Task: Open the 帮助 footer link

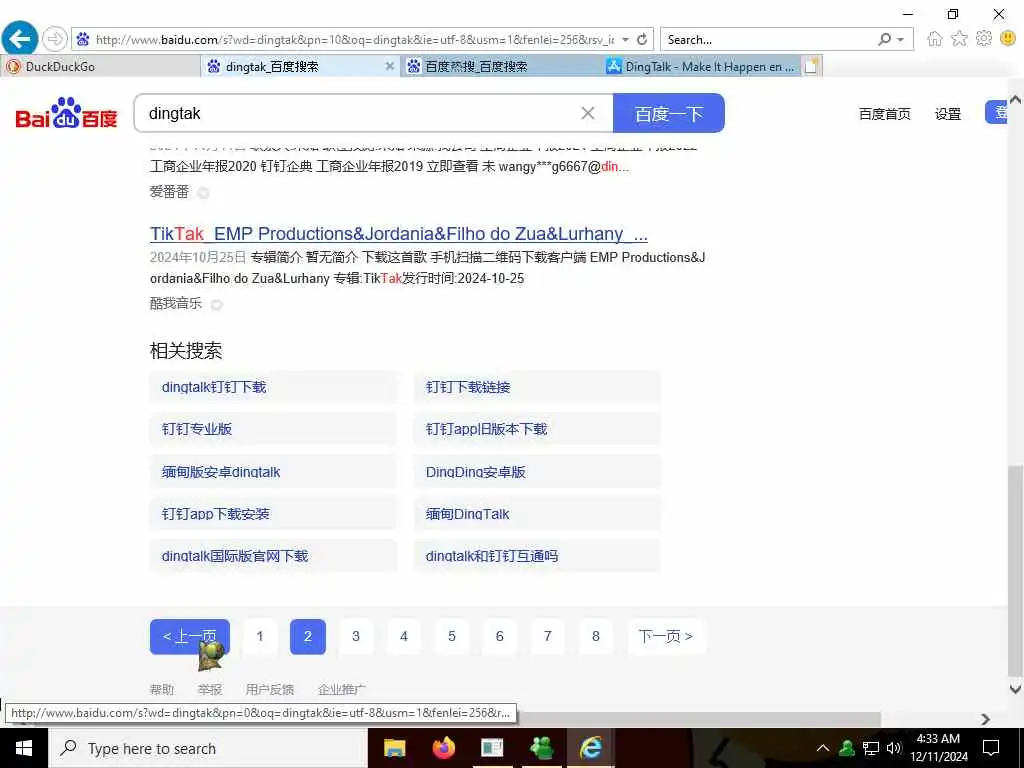Action: coord(162,689)
